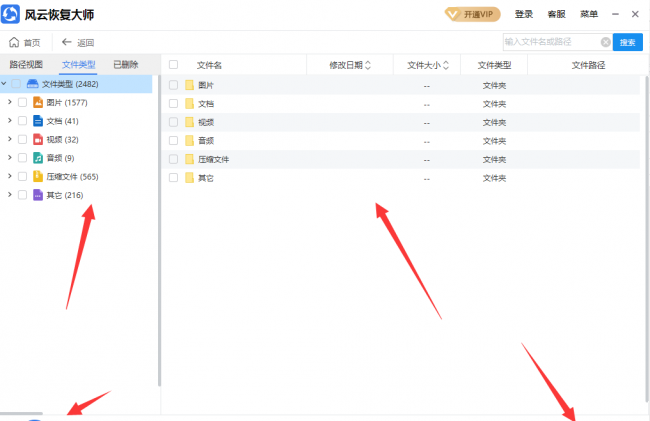
Task: Click the tree panel vertical scrollbar
Action: click(x=159, y=230)
